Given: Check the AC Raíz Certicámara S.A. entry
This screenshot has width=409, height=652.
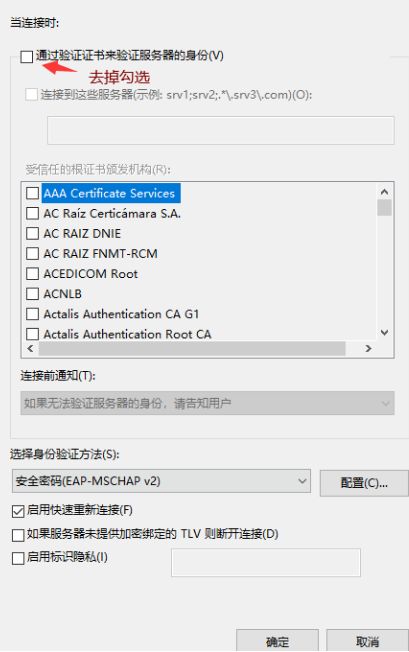Looking at the screenshot, I should tap(32, 213).
